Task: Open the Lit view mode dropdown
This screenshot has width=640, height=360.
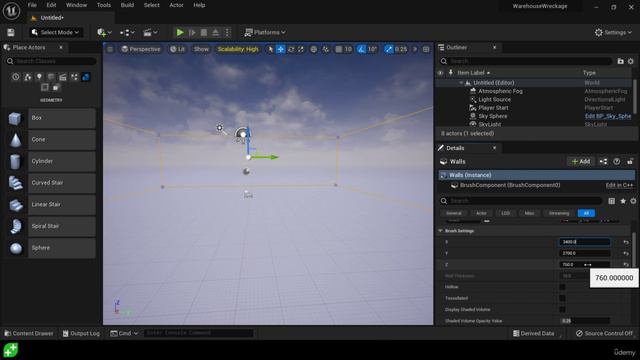Action: [178, 49]
